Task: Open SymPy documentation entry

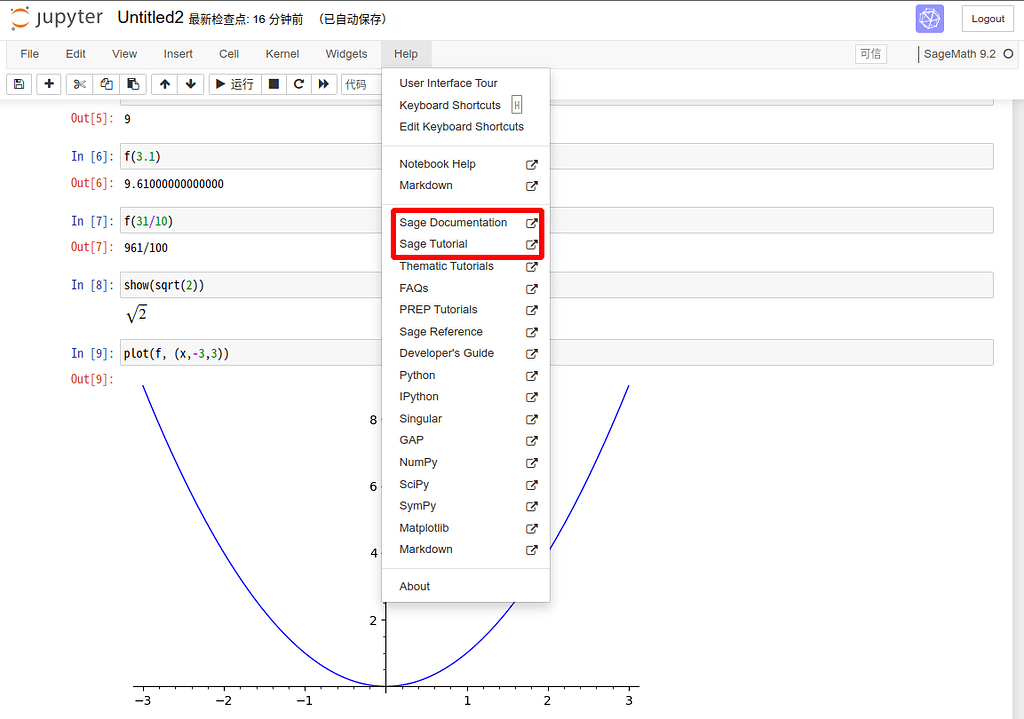Action: point(466,506)
